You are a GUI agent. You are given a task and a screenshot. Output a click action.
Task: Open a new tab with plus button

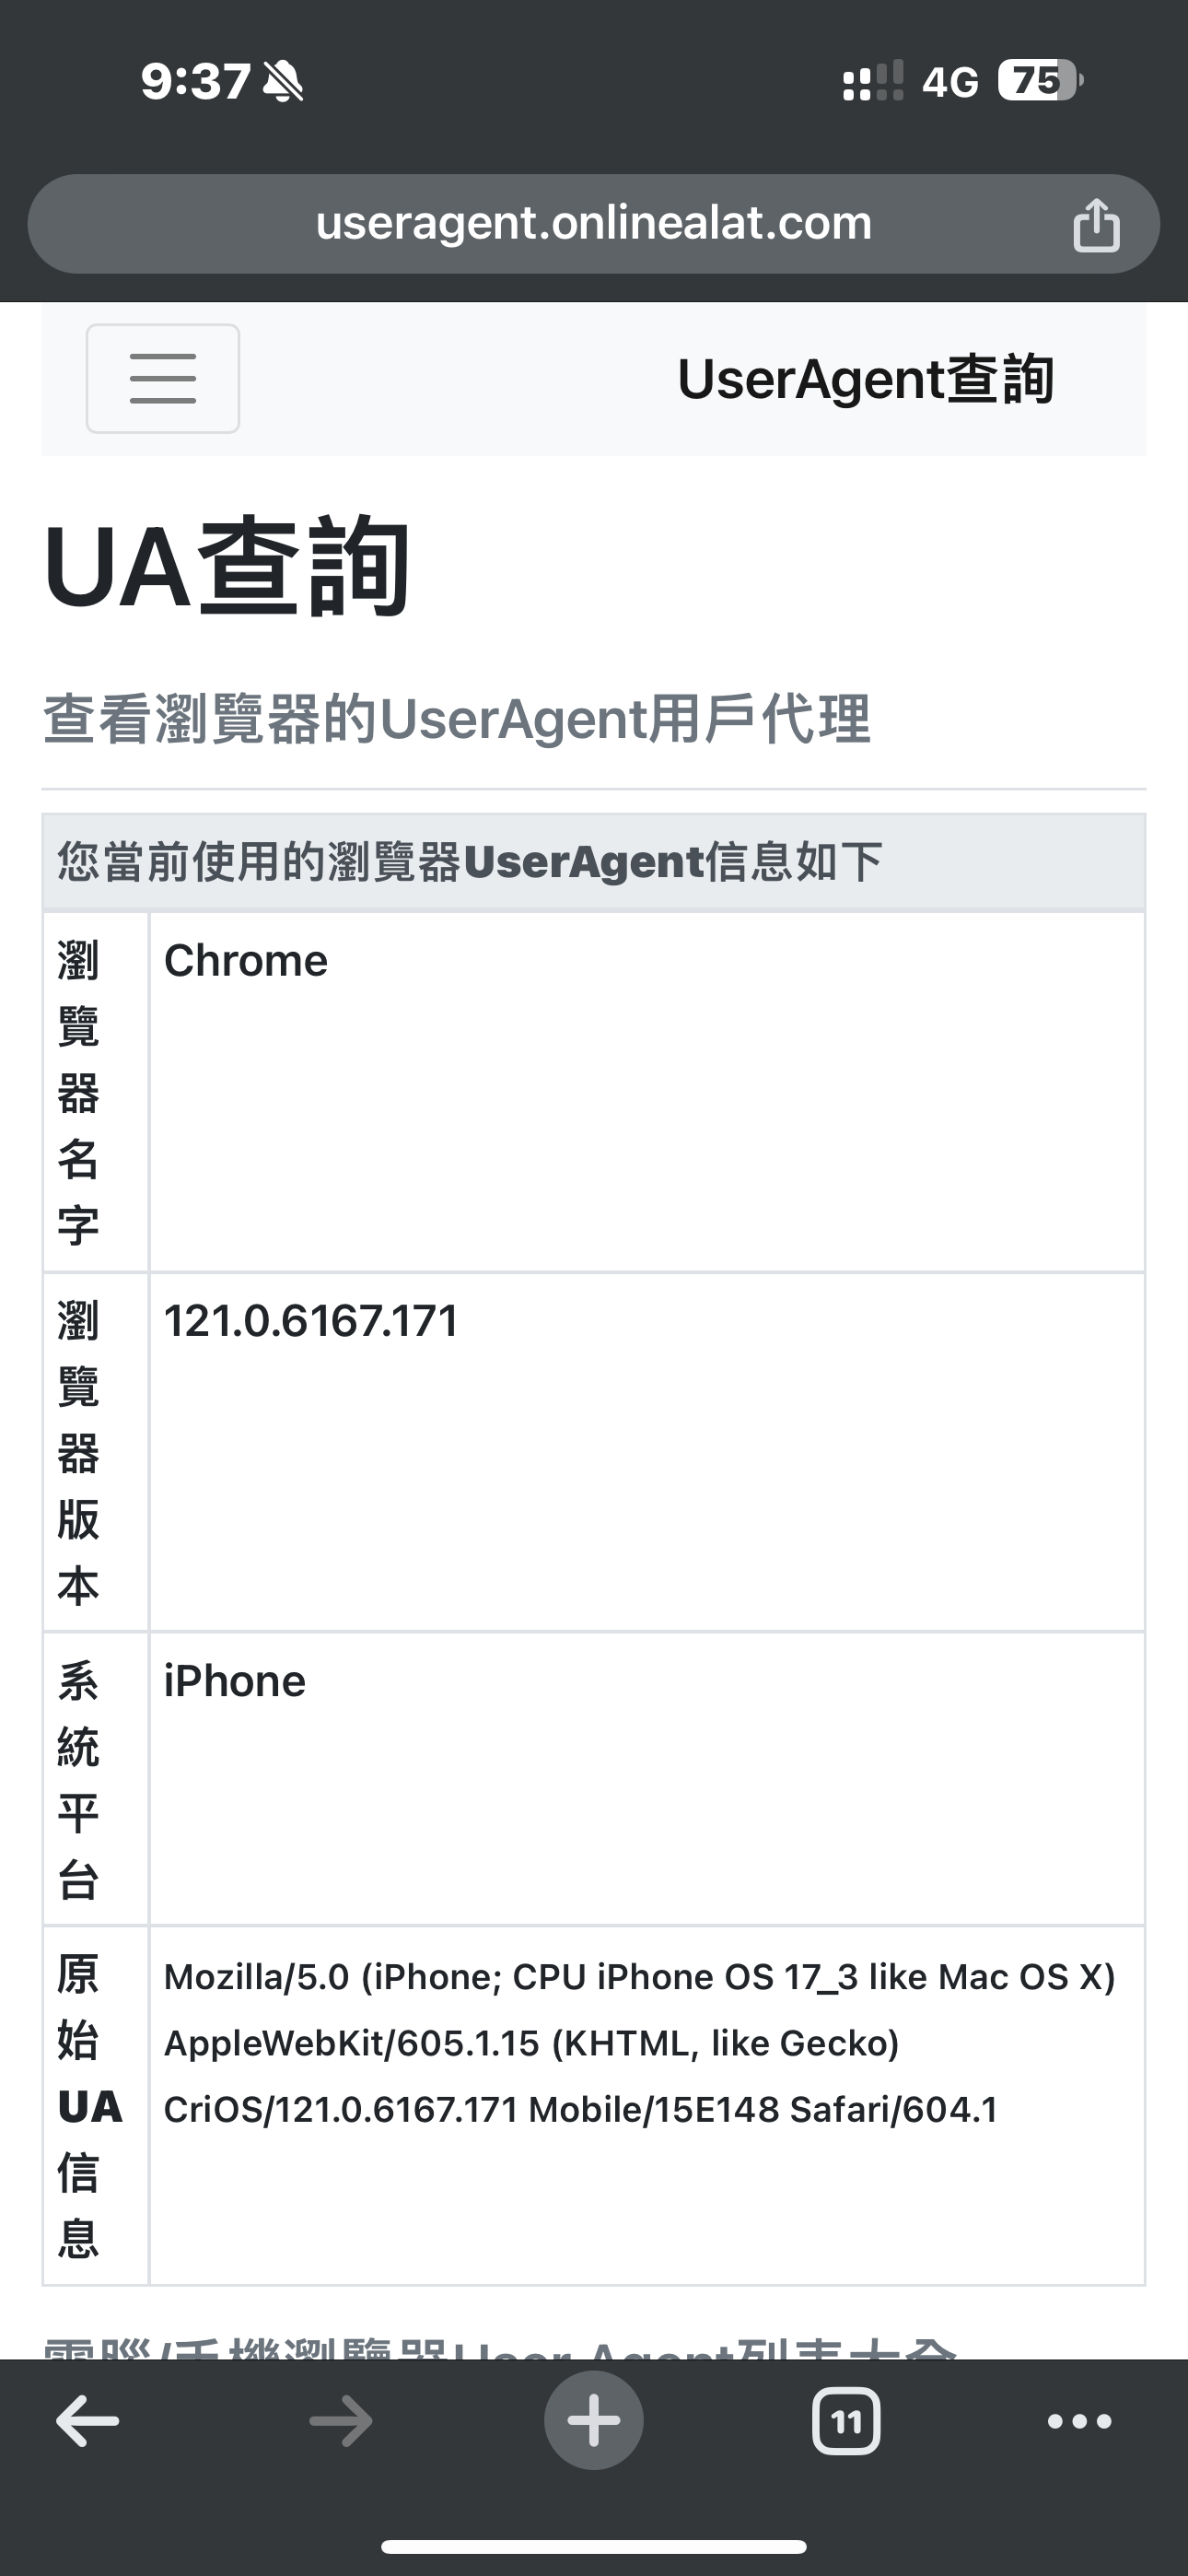coord(594,2420)
